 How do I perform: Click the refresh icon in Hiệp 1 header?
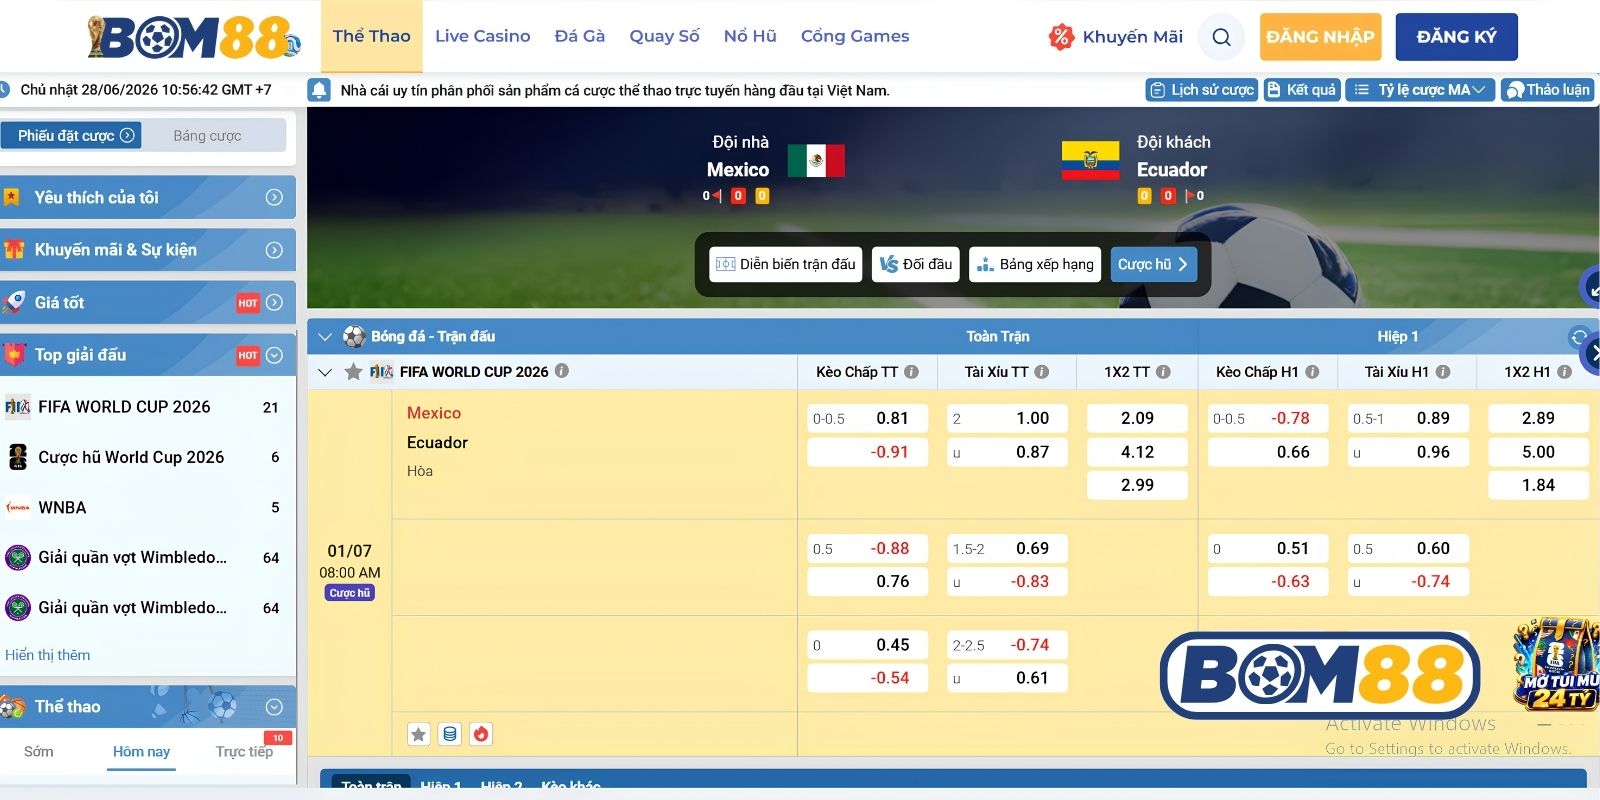click(1579, 337)
